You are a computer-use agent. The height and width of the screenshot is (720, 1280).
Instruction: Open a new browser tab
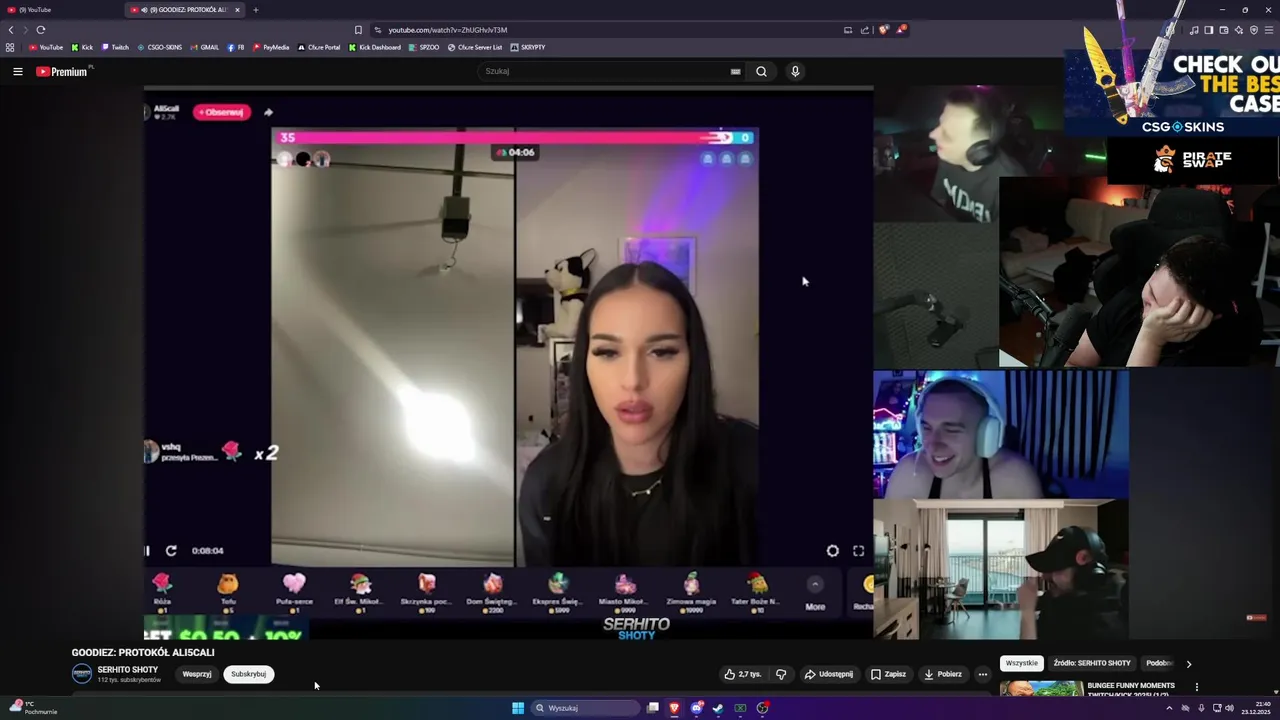coord(255,10)
